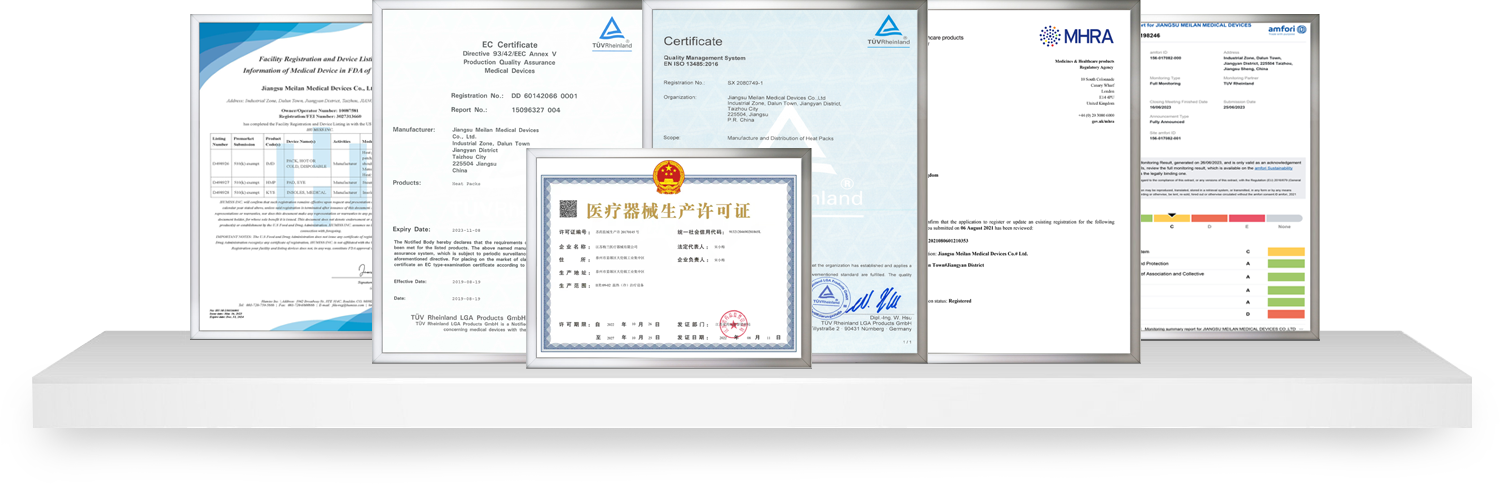1500x484 pixels.
Task: Click the QR code on the Chinese license
Action: pyautogui.click(x=568, y=209)
